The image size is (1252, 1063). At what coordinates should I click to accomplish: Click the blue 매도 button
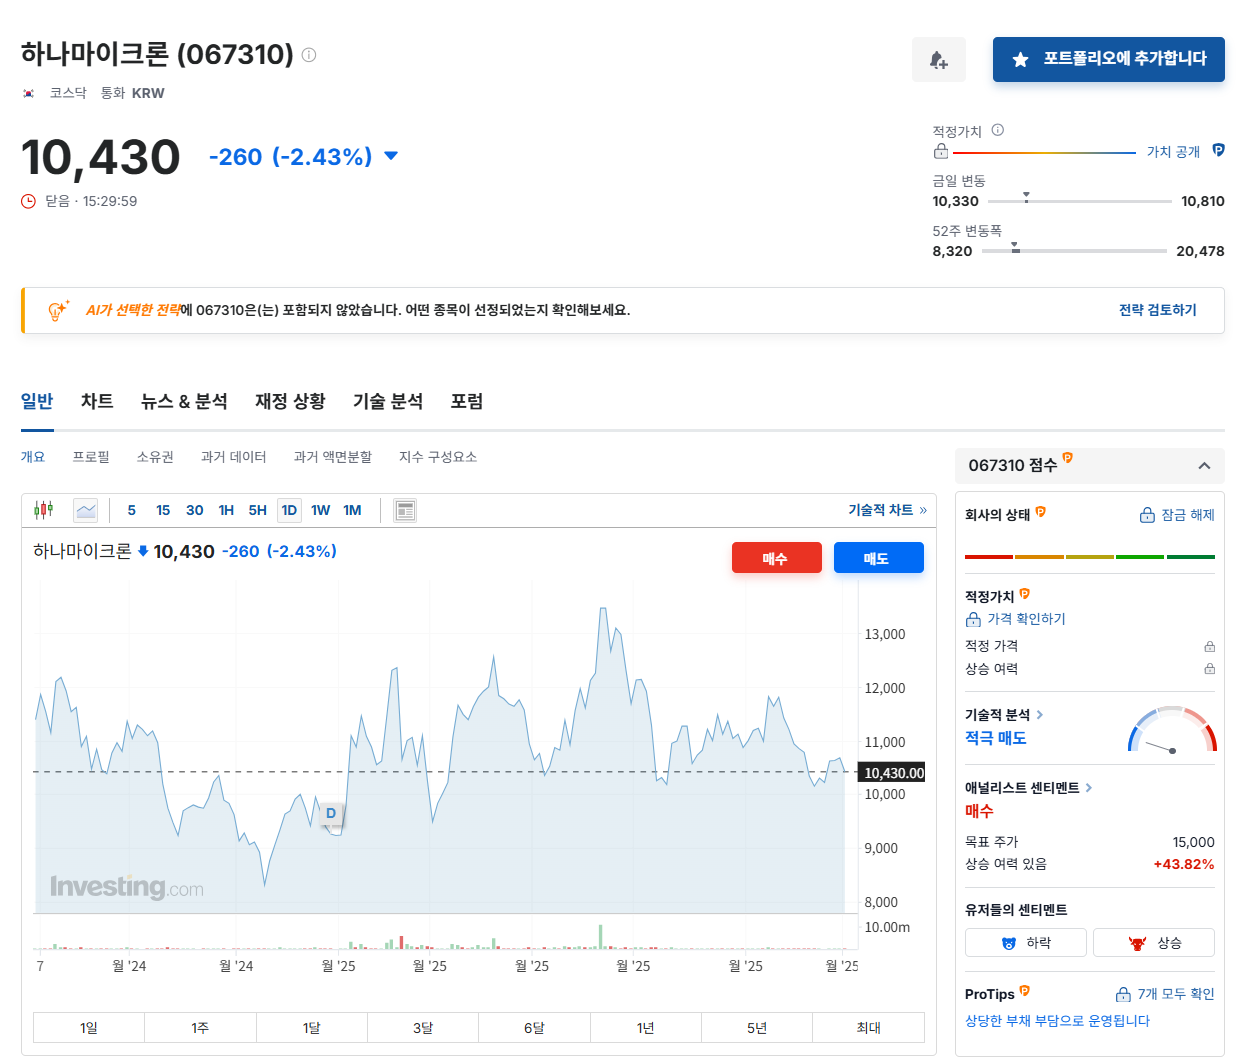click(x=878, y=558)
